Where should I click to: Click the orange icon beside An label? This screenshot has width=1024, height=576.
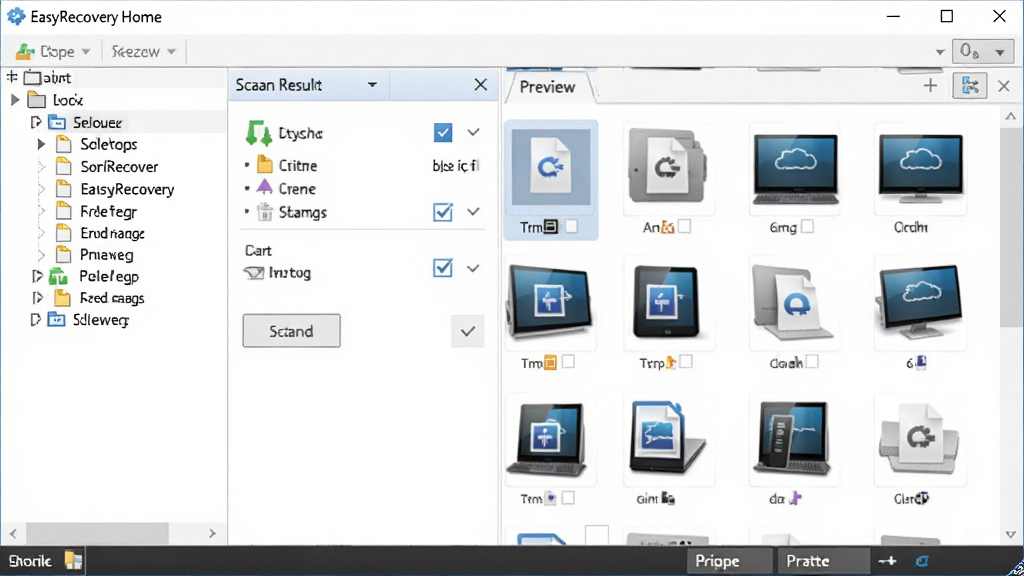tap(667, 227)
